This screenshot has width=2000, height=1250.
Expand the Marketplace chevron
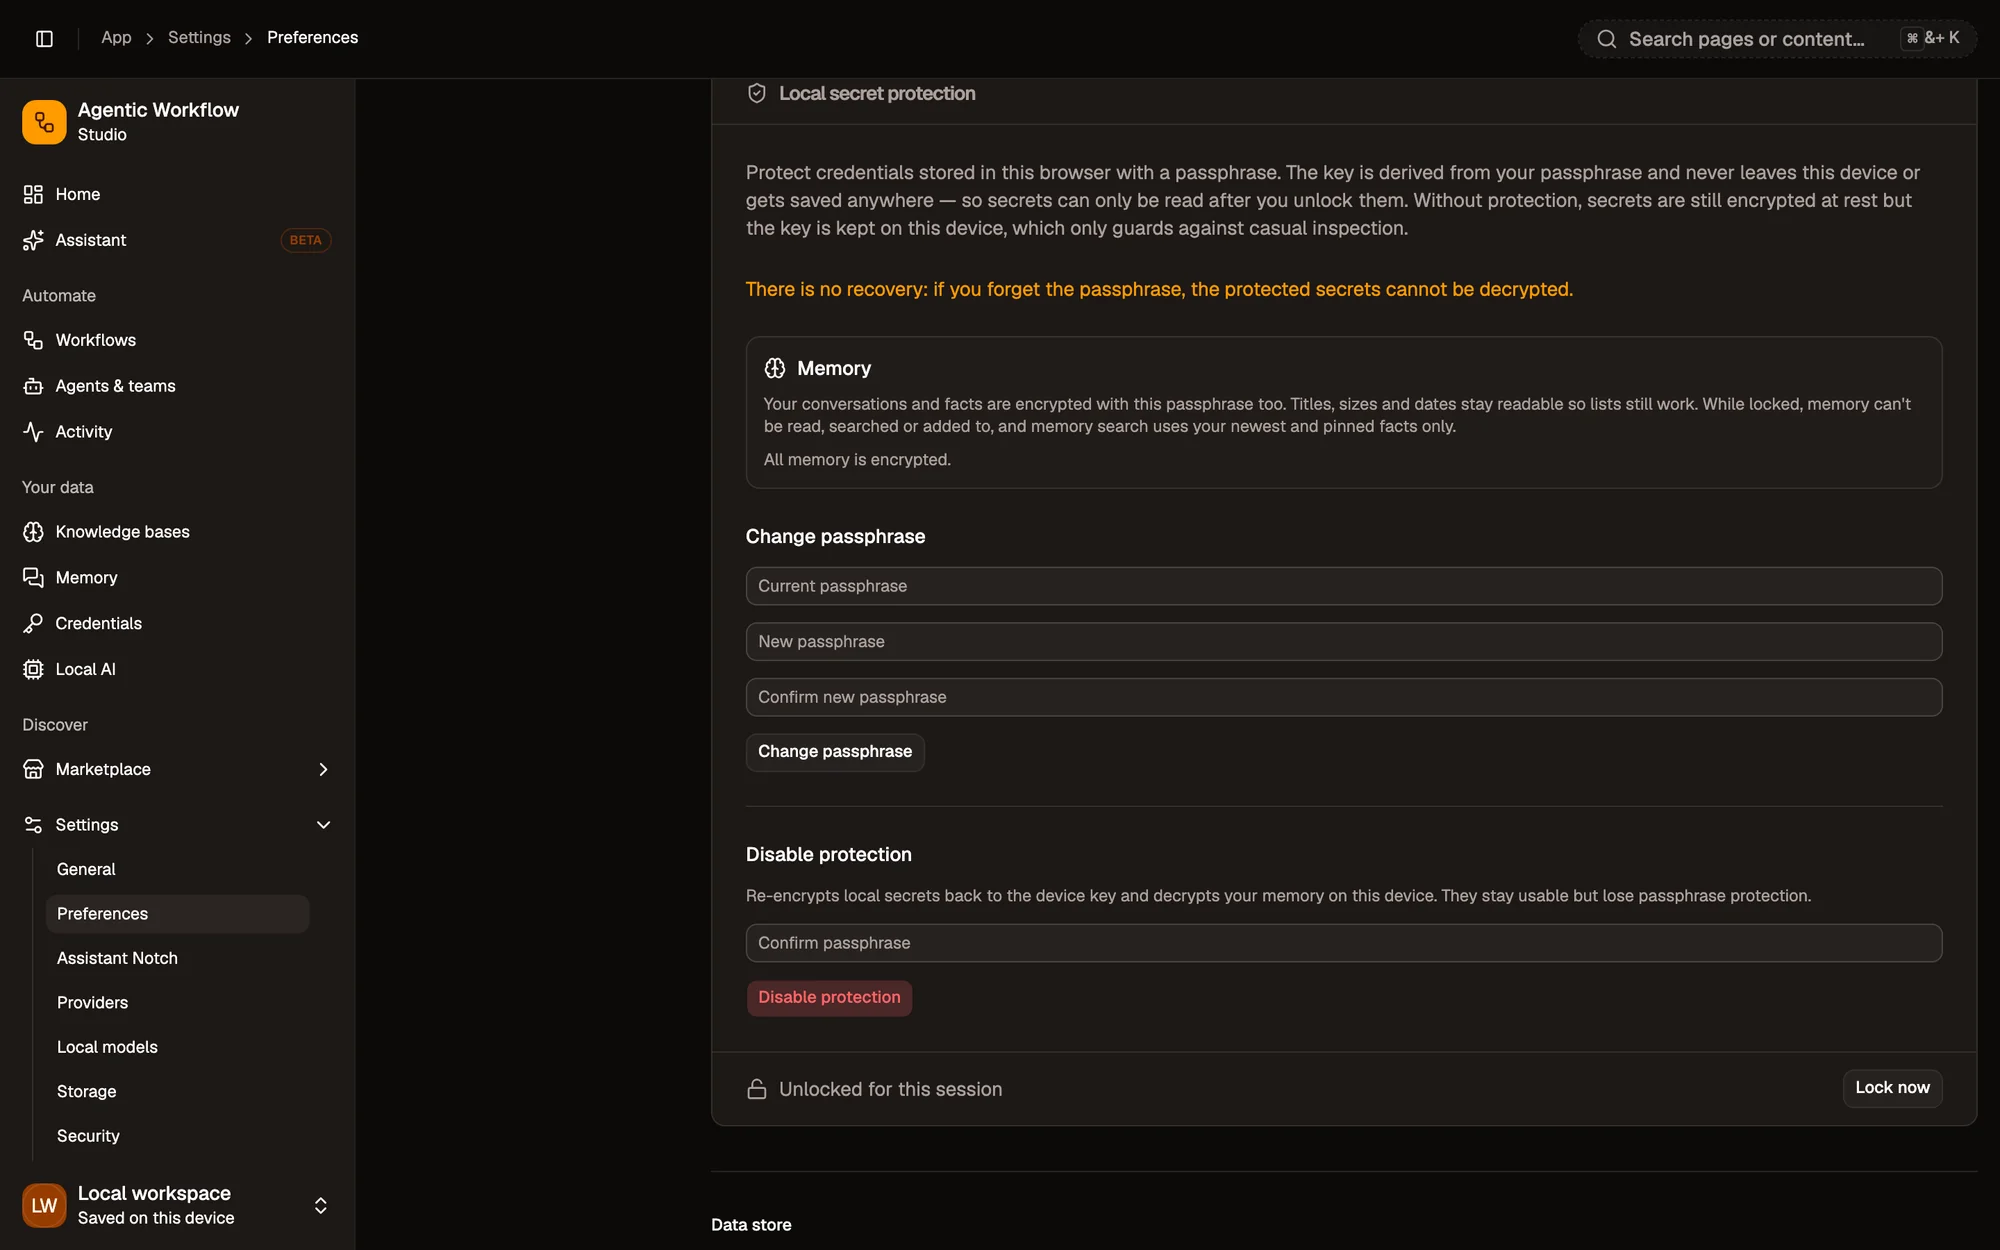point(323,769)
